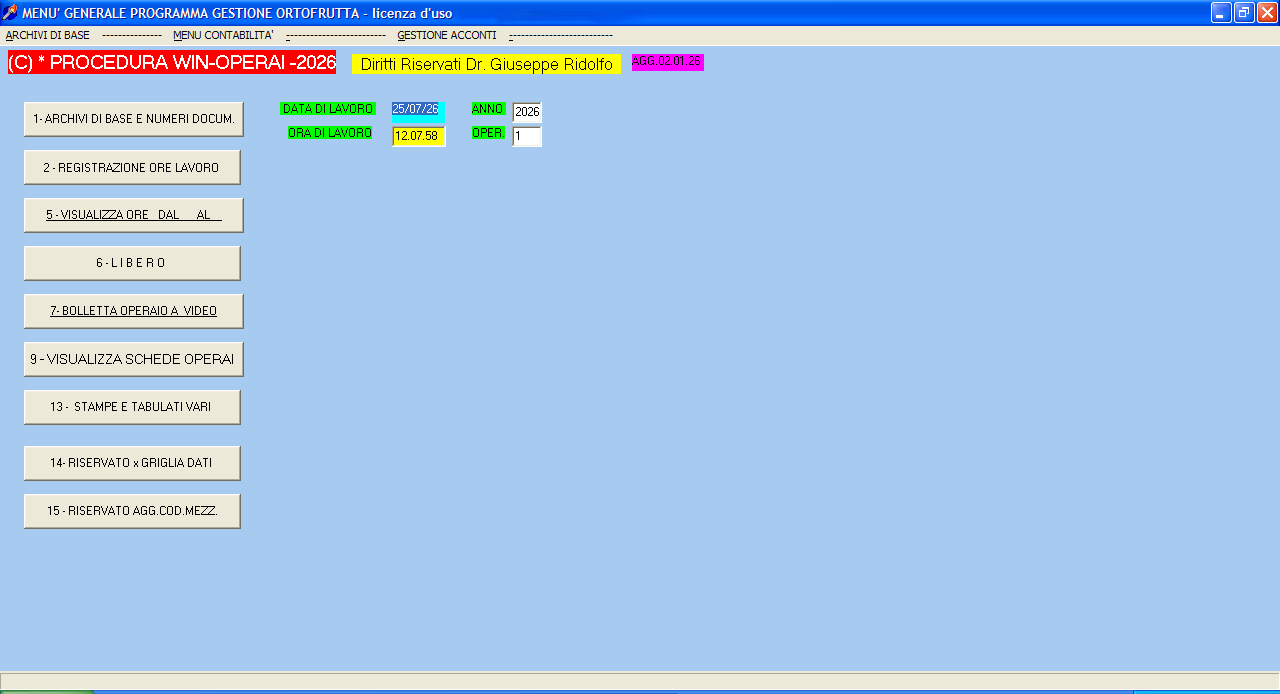The height and width of the screenshot is (694, 1280).
Task: Launch 2 - REGISTRAZIONE ORE LAVORO
Action: tap(132, 168)
